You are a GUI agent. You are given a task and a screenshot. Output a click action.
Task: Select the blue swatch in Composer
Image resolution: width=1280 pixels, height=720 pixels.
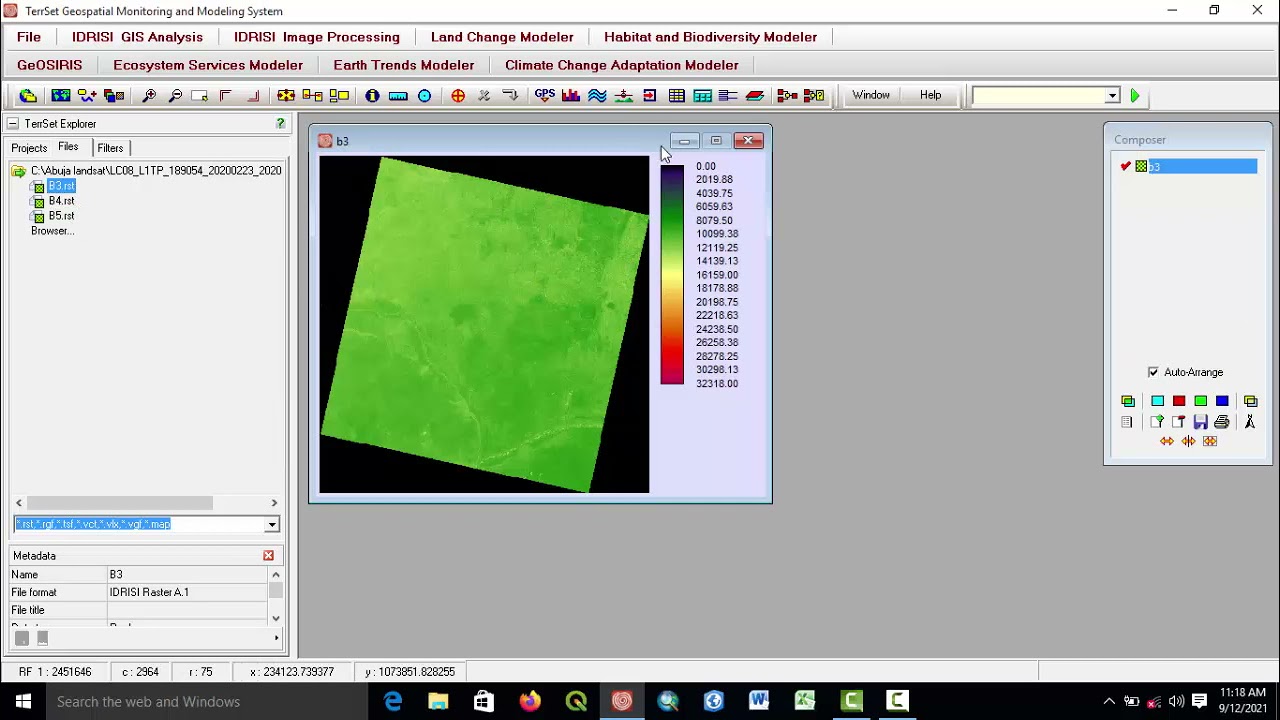click(x=1222, y=401)
